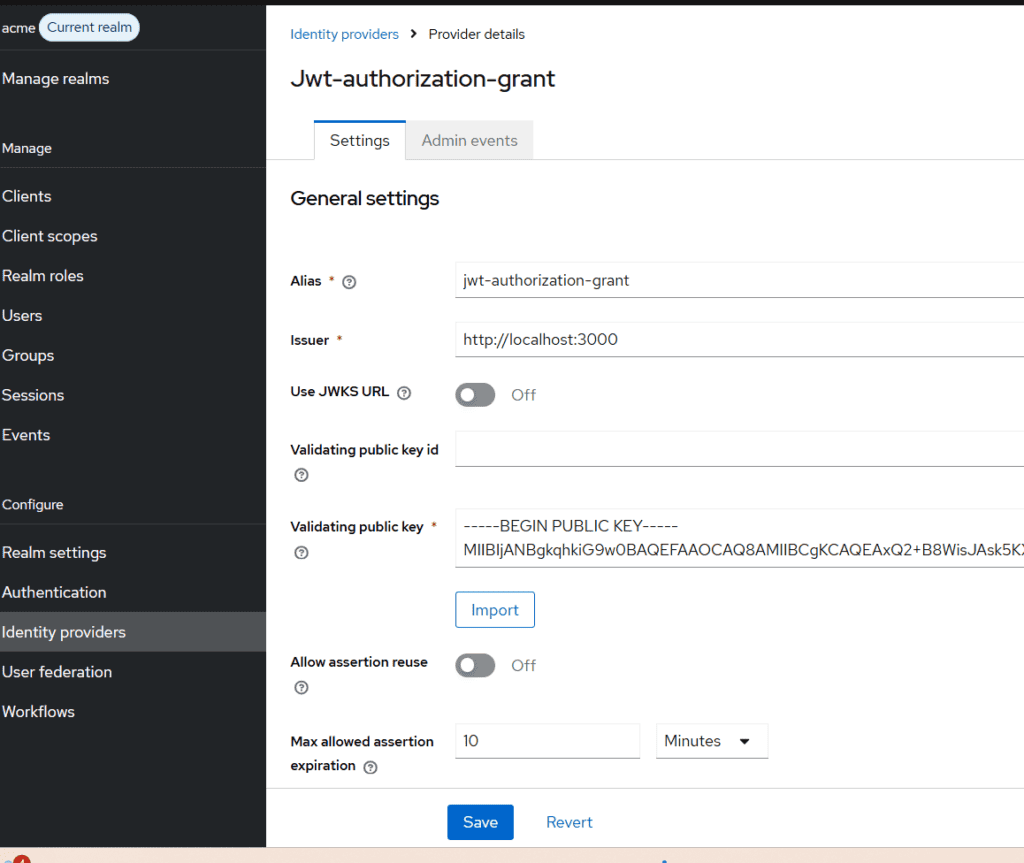Click the help icon below Validating public key id
The height and width of the screenshot is (863, 1024).
tap(301, 475)
